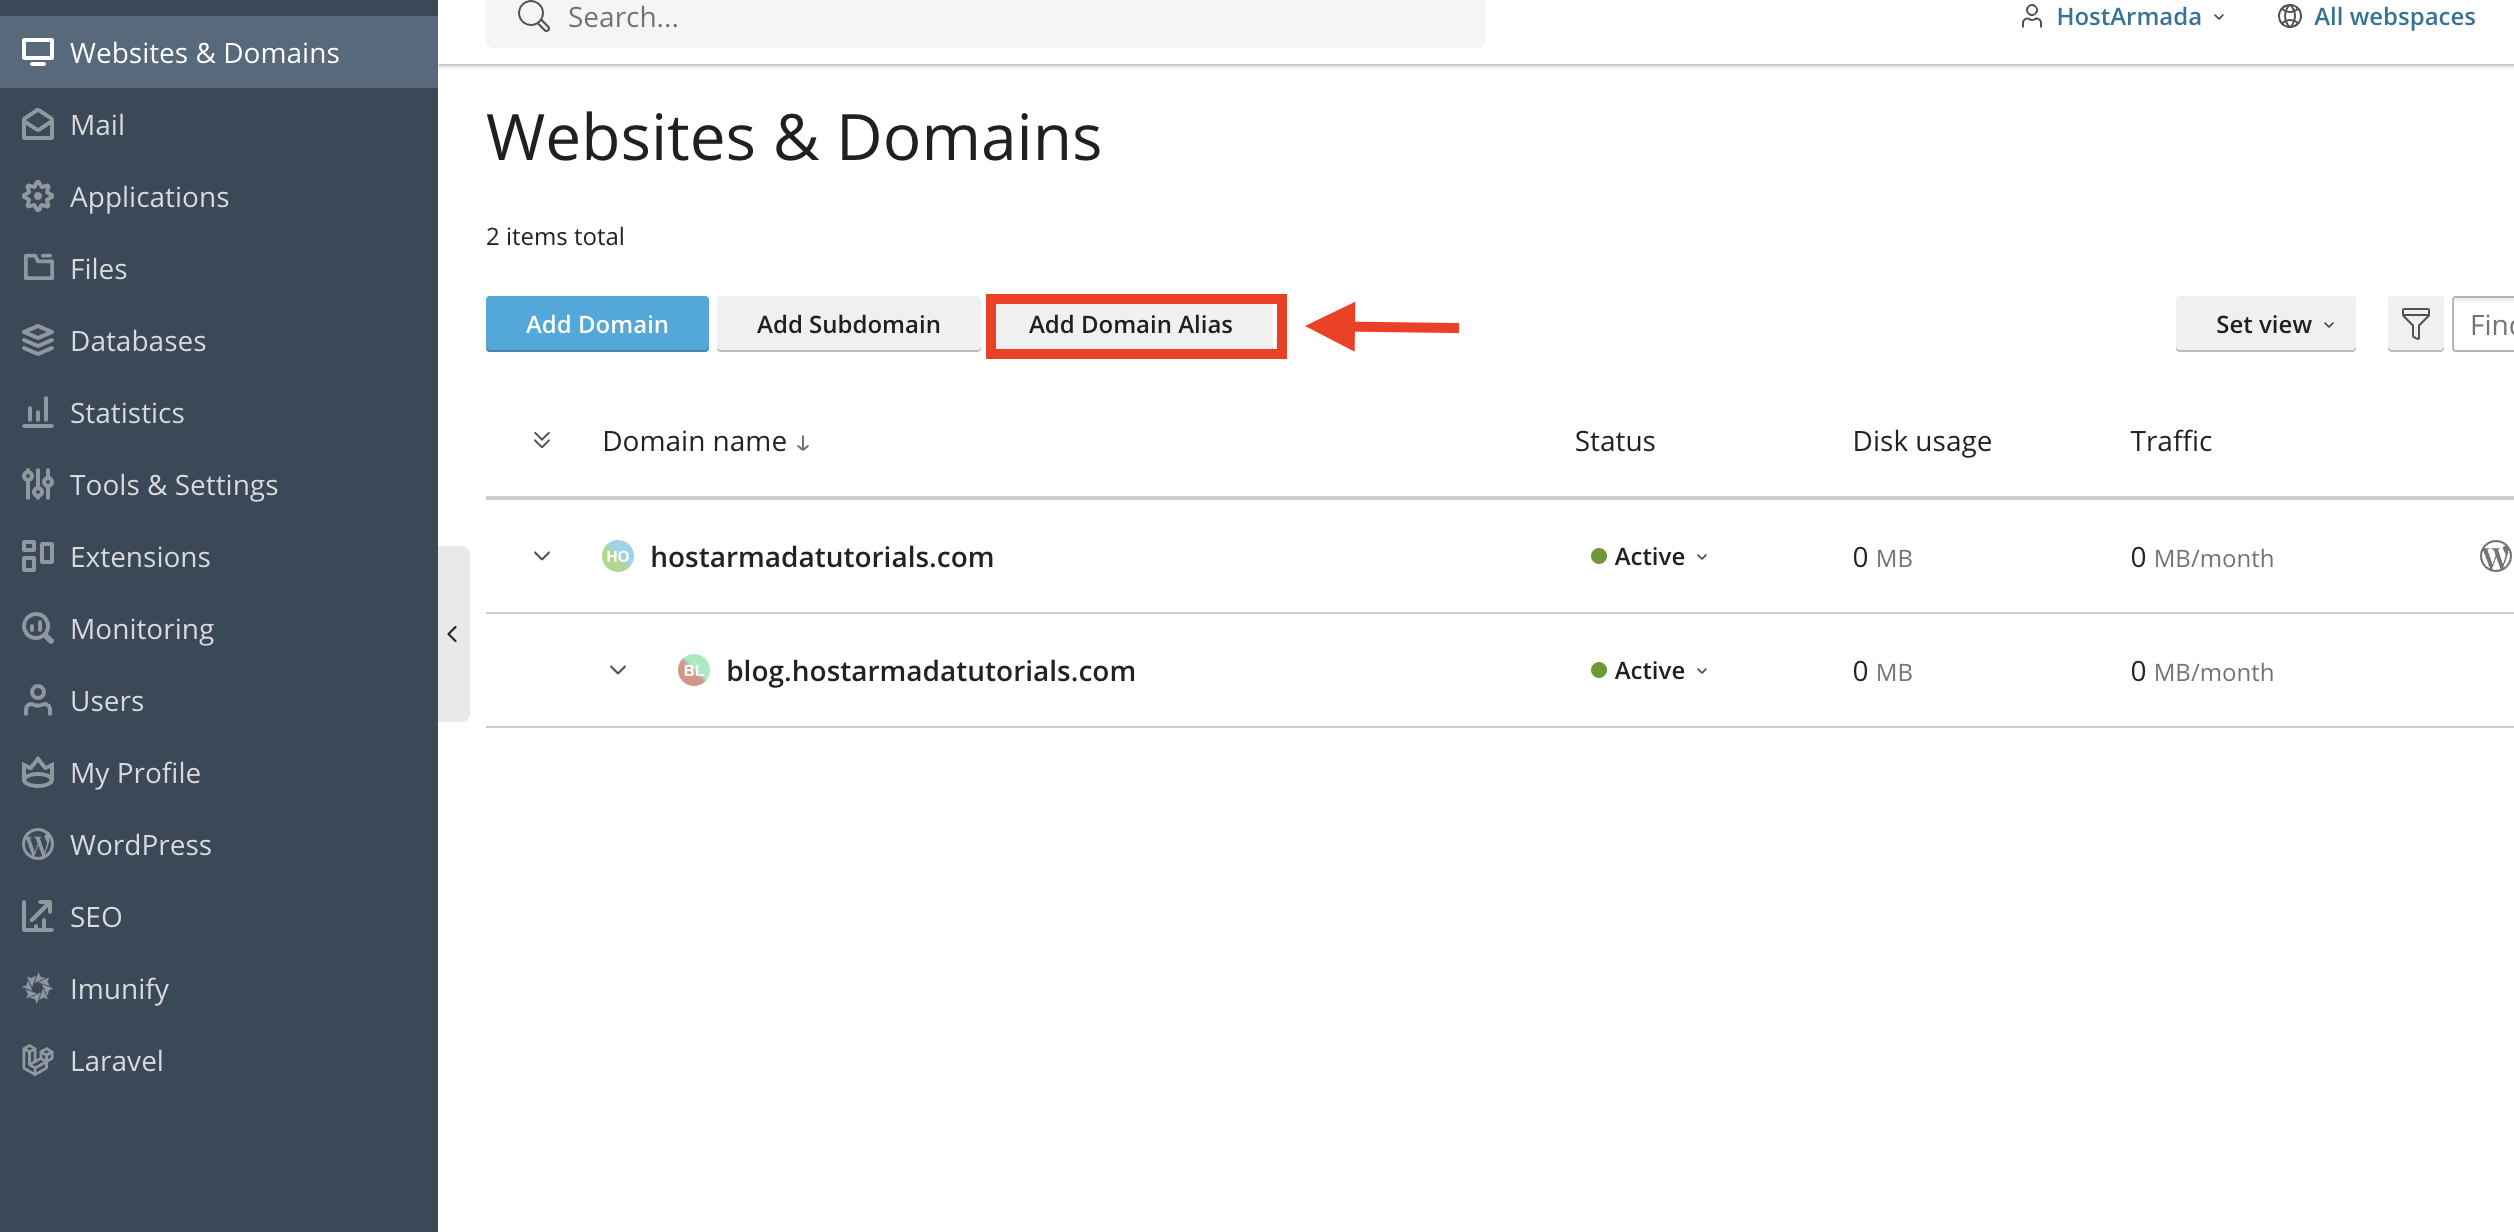Expand all domains with double chevron
This screenshot has height=1232, width=2514.
point(542,440)
